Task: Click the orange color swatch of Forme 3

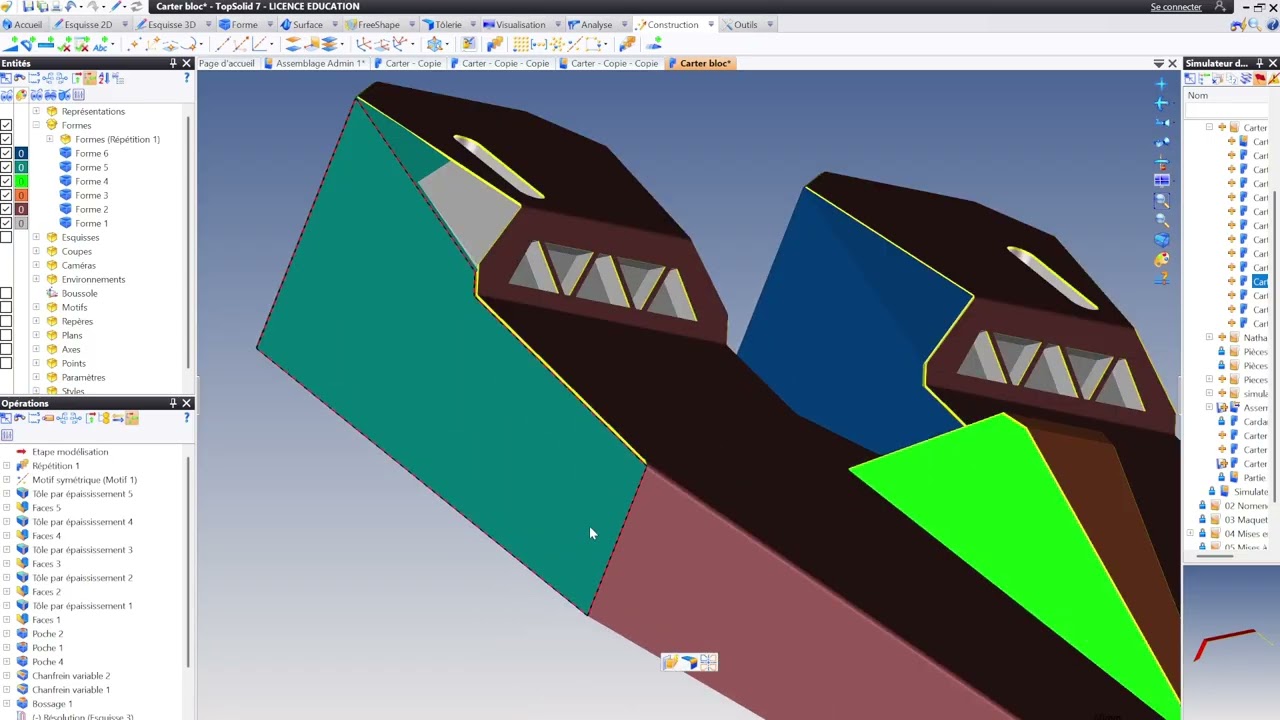Action: pyautogui.click(x=20, y=195)
